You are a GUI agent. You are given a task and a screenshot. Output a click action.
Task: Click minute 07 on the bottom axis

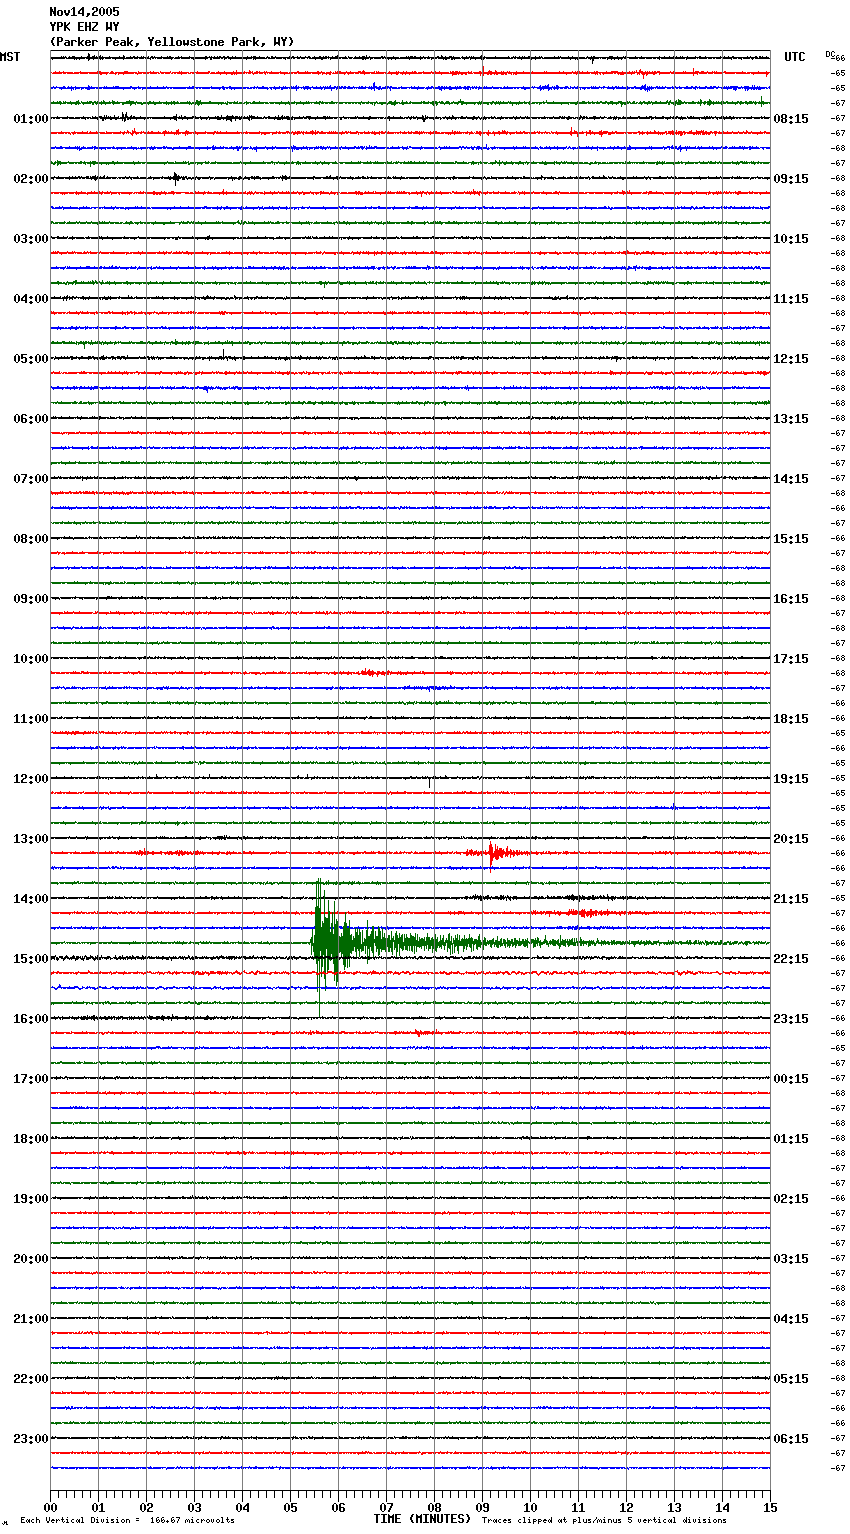point(386,1507)
